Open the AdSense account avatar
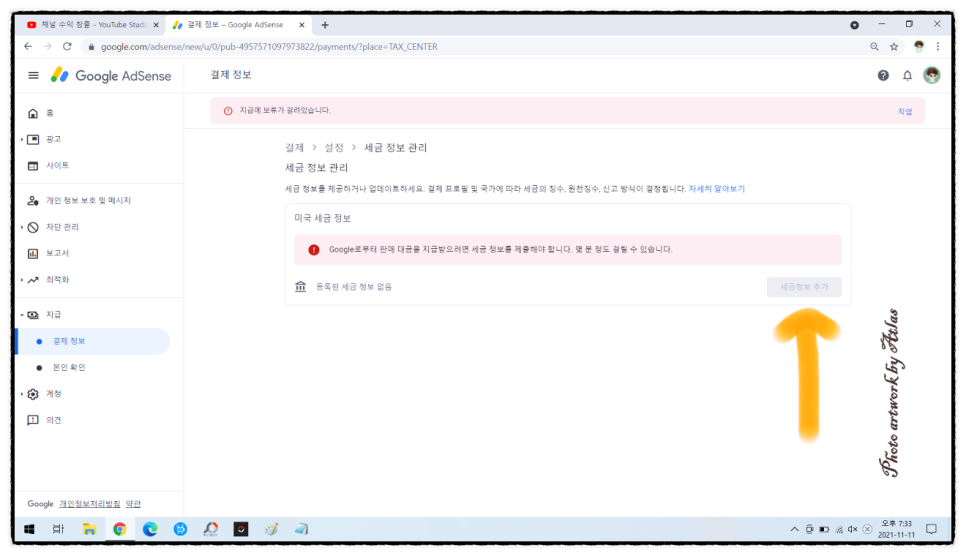This screenshot has height=556, width=966. pyautogui.click(x=932, y=75)
